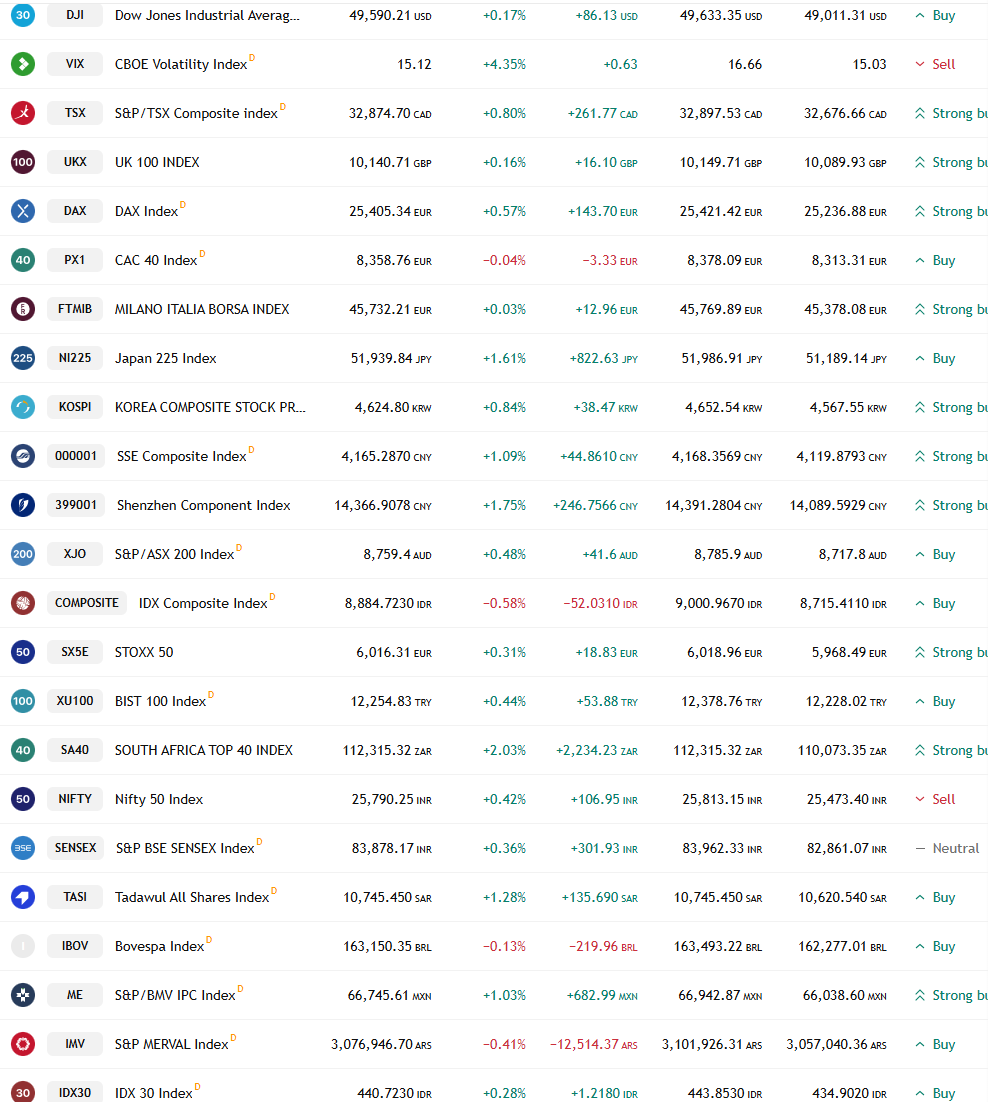The height and width of the screenshot is (1102, 988).
Task: Click the VIX index logo icon
Action: tap(23, 64)
